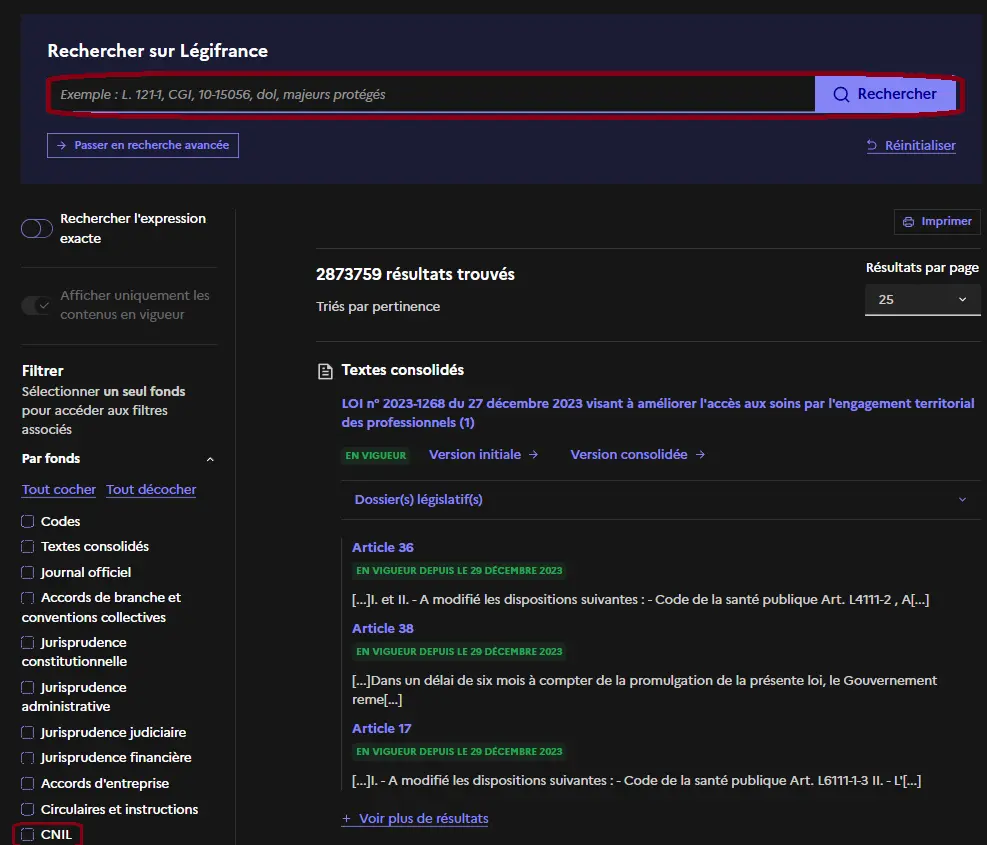
Task: Check the Jurisprudence financière checkbox
Action: 28,757
